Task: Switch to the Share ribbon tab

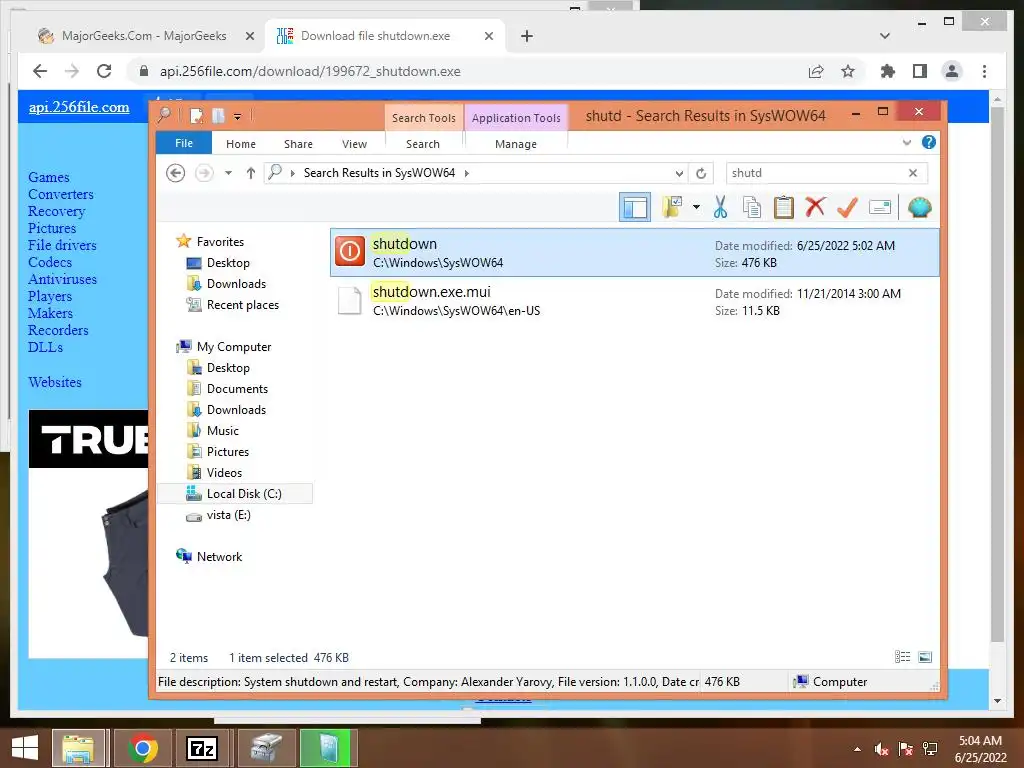Action: tap(298, 144)
